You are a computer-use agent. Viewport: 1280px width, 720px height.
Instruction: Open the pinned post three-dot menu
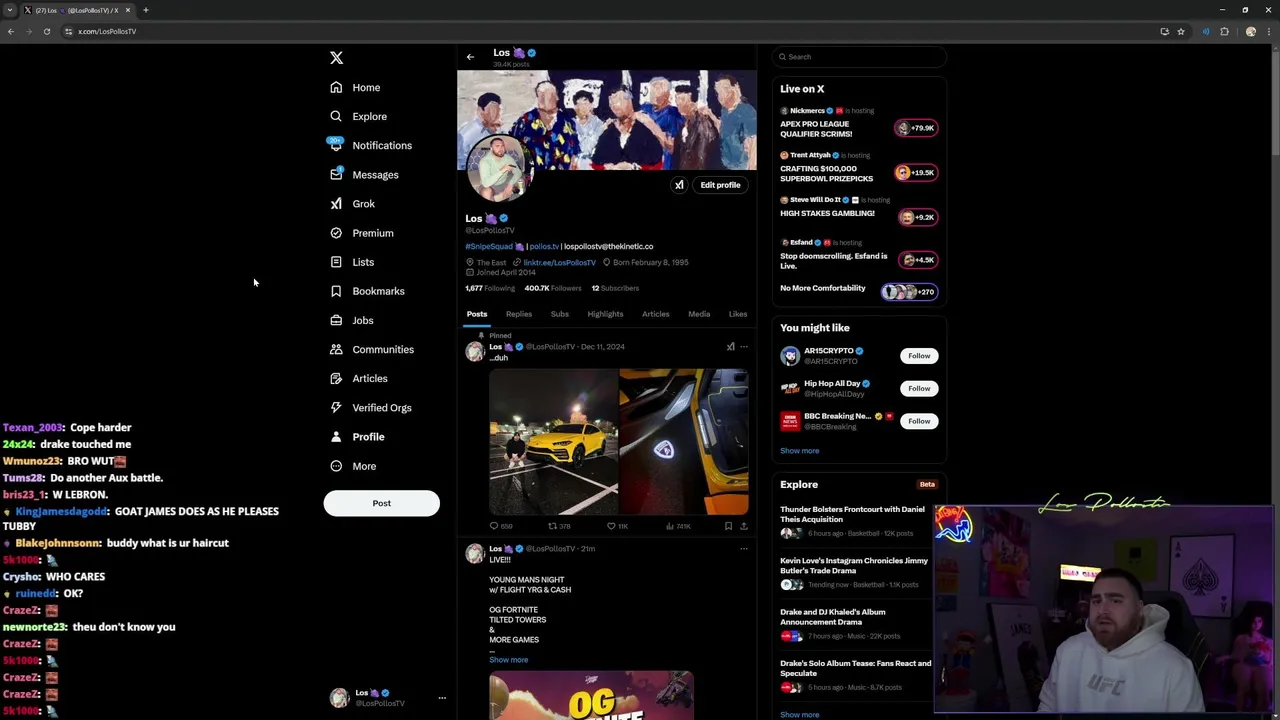pyautogui.click(x=743, y=347)
